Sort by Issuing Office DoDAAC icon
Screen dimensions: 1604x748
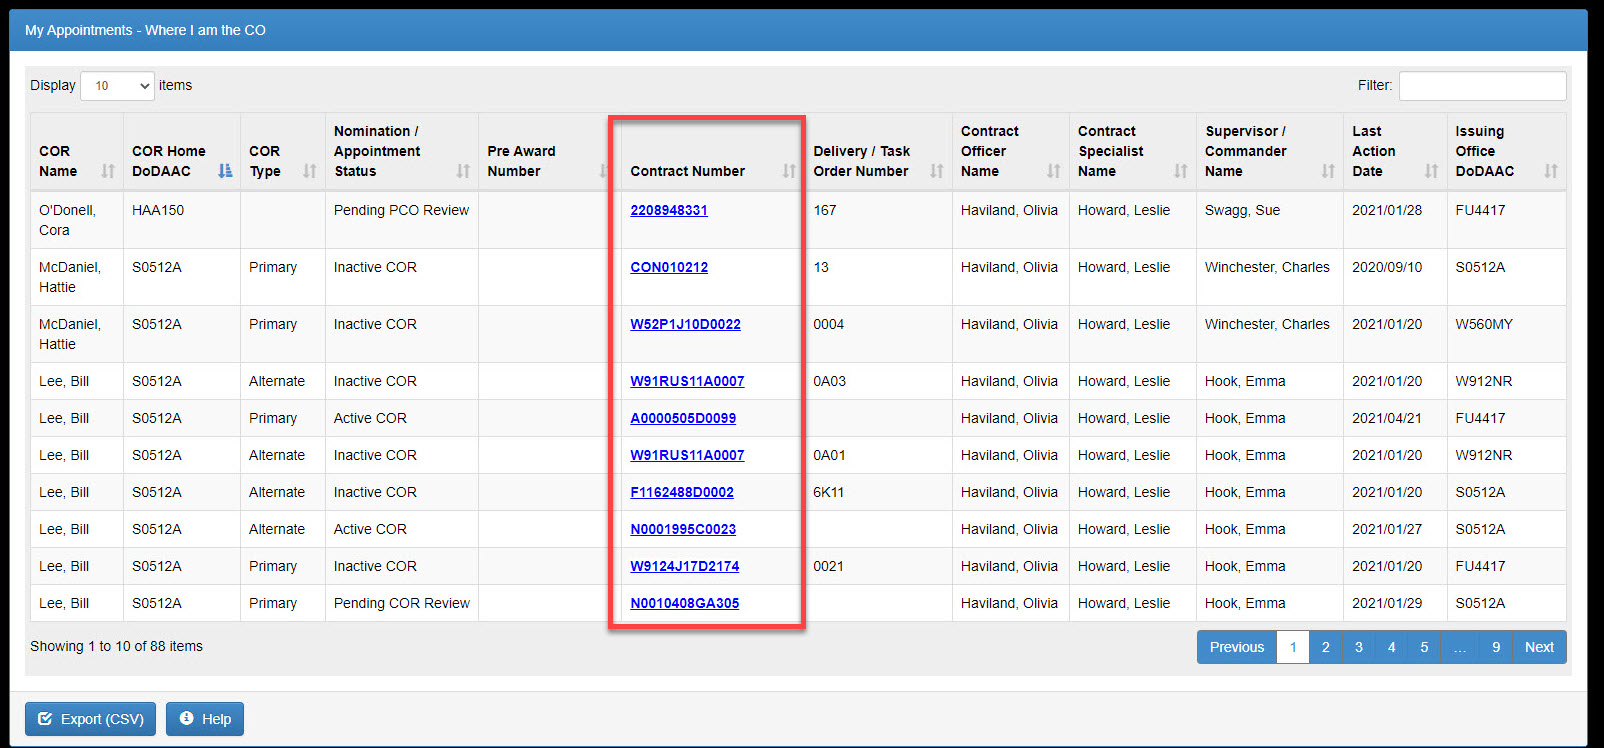(1551, 171)
